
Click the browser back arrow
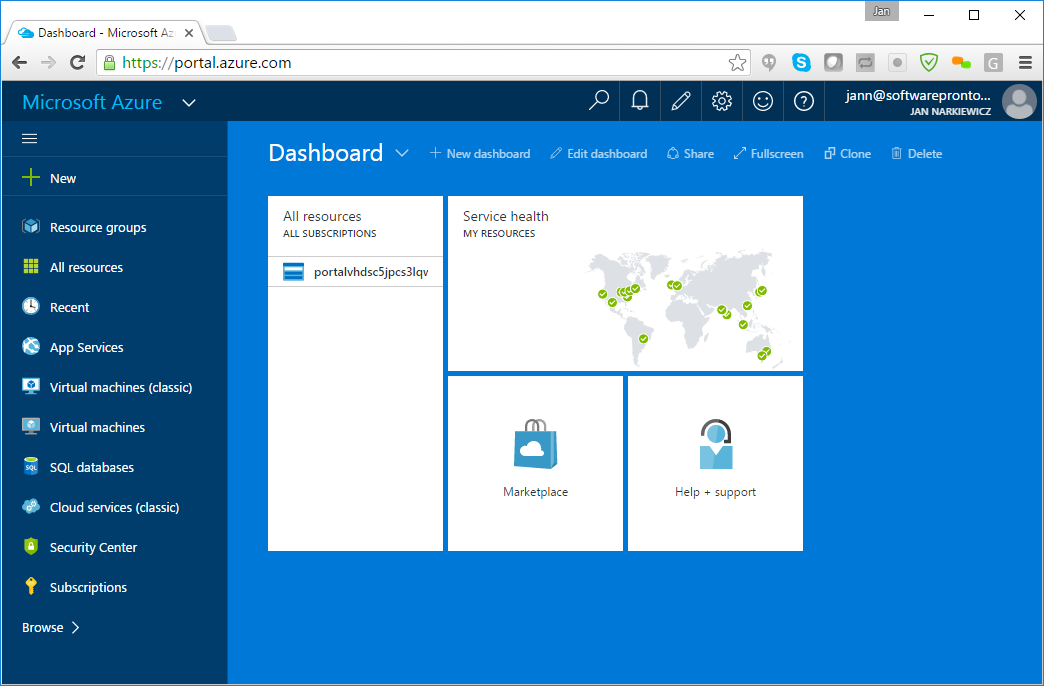pos(19,63)
